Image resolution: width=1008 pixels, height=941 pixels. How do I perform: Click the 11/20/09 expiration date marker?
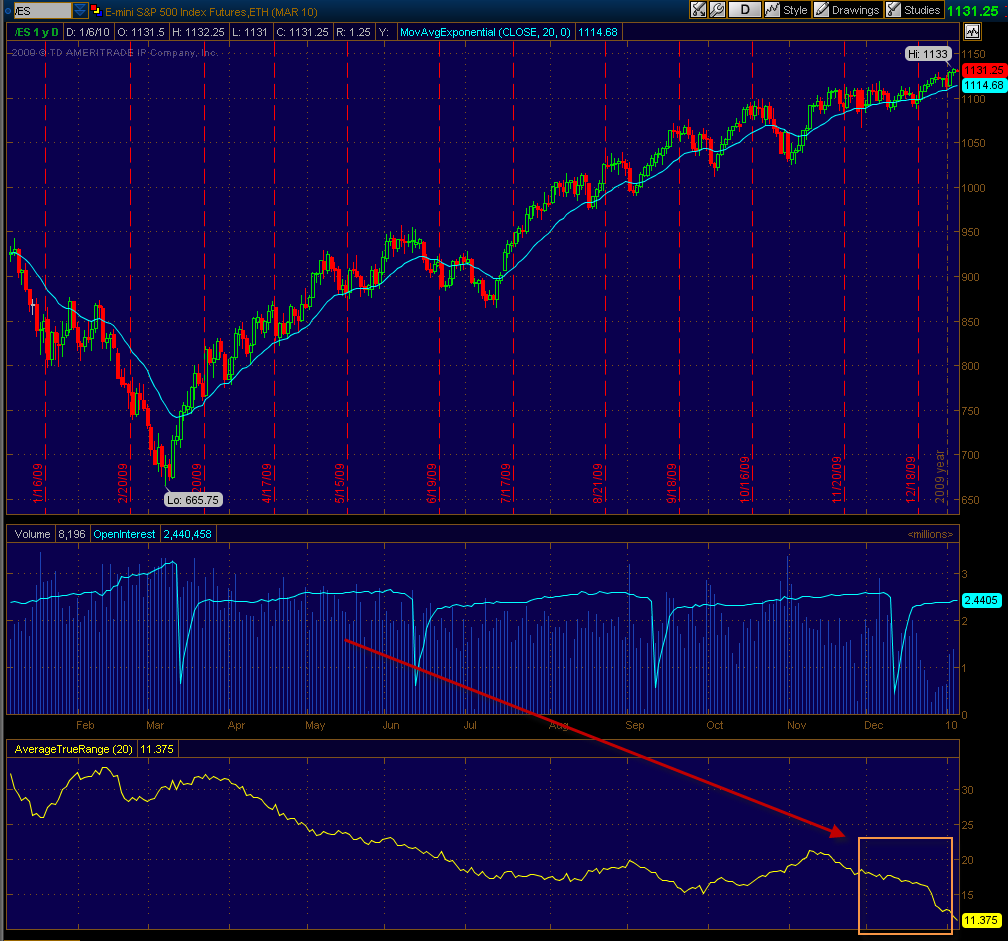836,480
